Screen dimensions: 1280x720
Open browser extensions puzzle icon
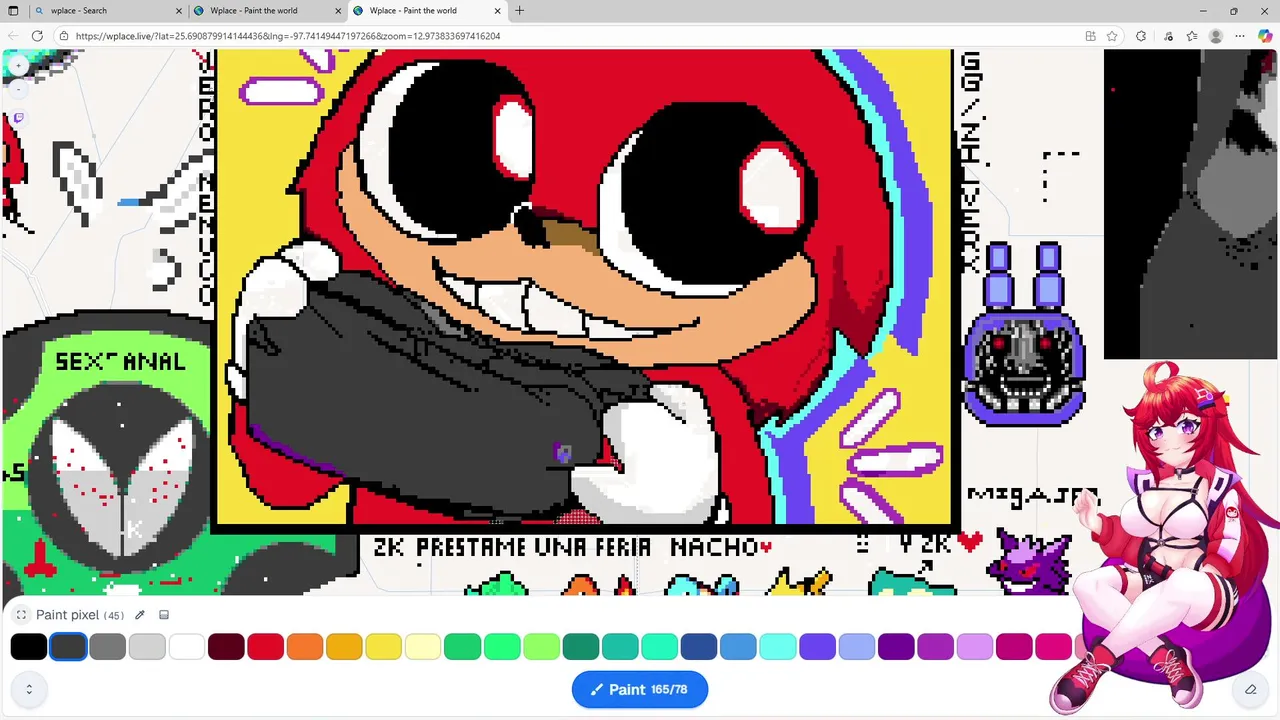(x=1141, y=36)
